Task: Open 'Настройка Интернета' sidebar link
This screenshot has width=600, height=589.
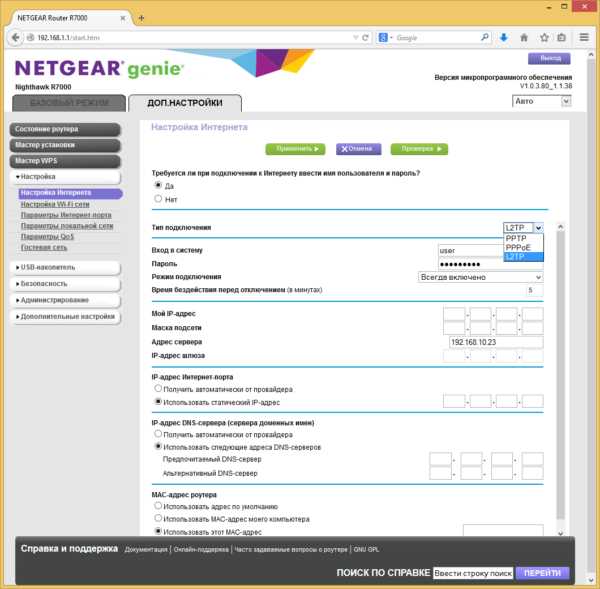Action: coord(70,193)
